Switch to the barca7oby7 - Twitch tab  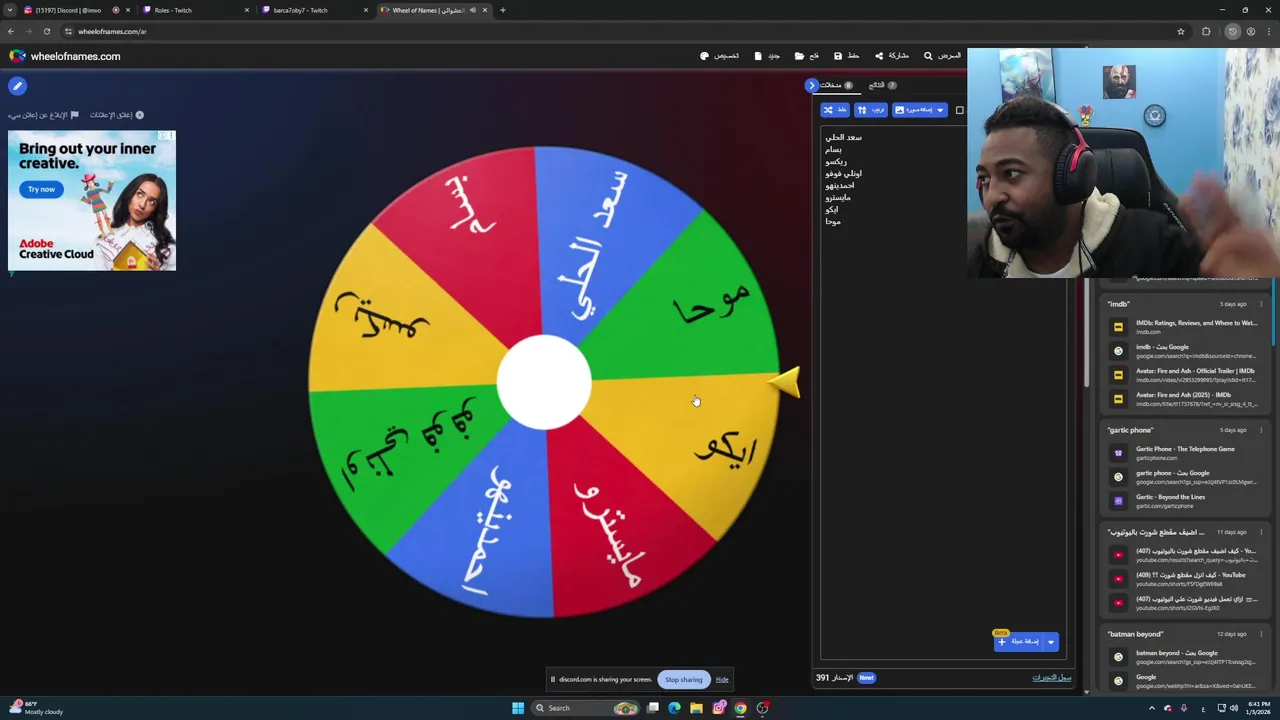tap(314, 10)
